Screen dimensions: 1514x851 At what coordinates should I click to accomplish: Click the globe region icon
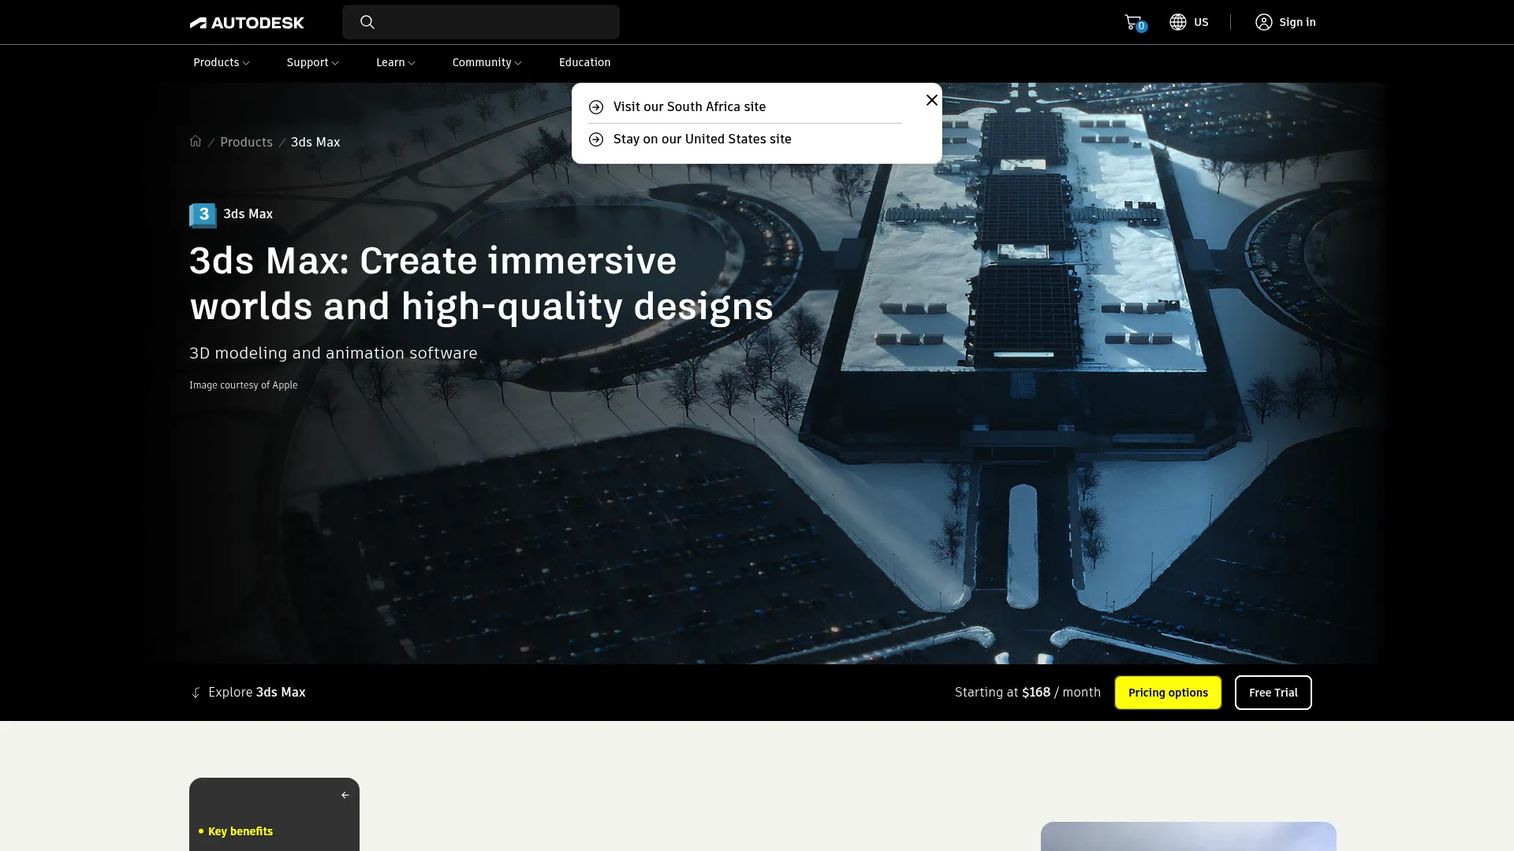click(x=1178, y=22)
